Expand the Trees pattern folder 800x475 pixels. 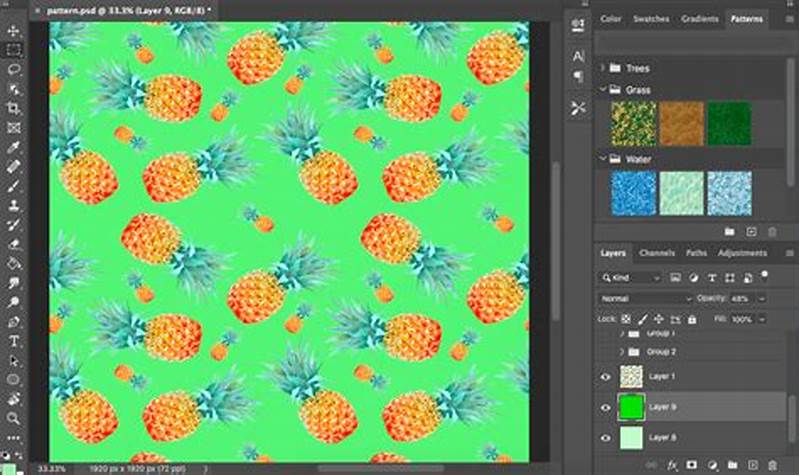[x=603, y=67]
